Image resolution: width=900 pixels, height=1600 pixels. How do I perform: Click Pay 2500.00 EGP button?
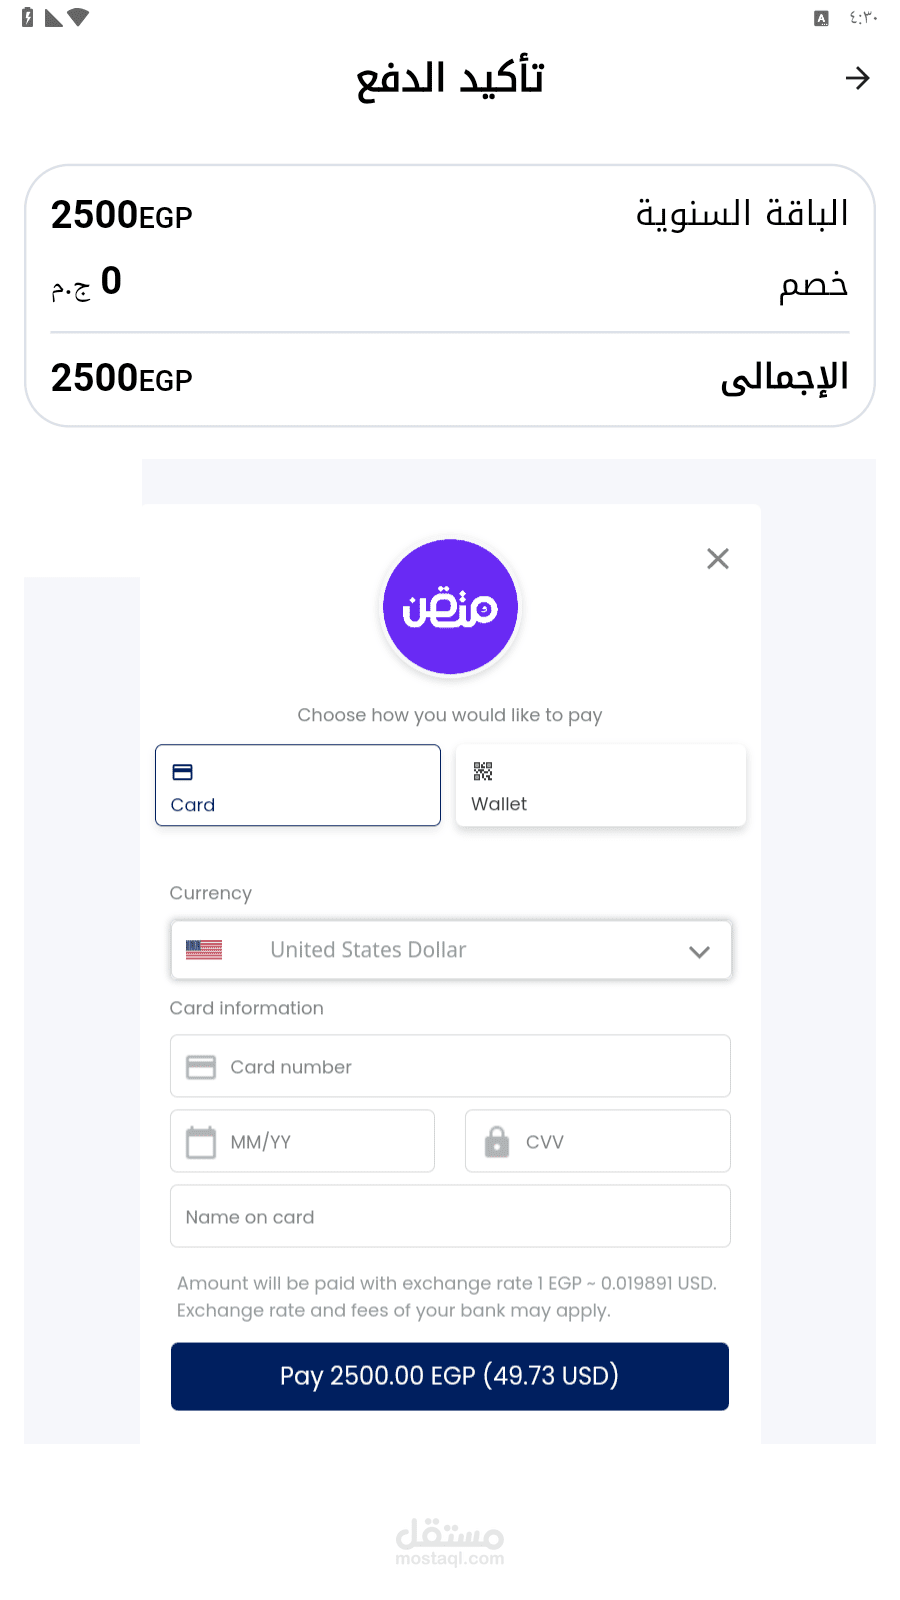pos(450,1376)
